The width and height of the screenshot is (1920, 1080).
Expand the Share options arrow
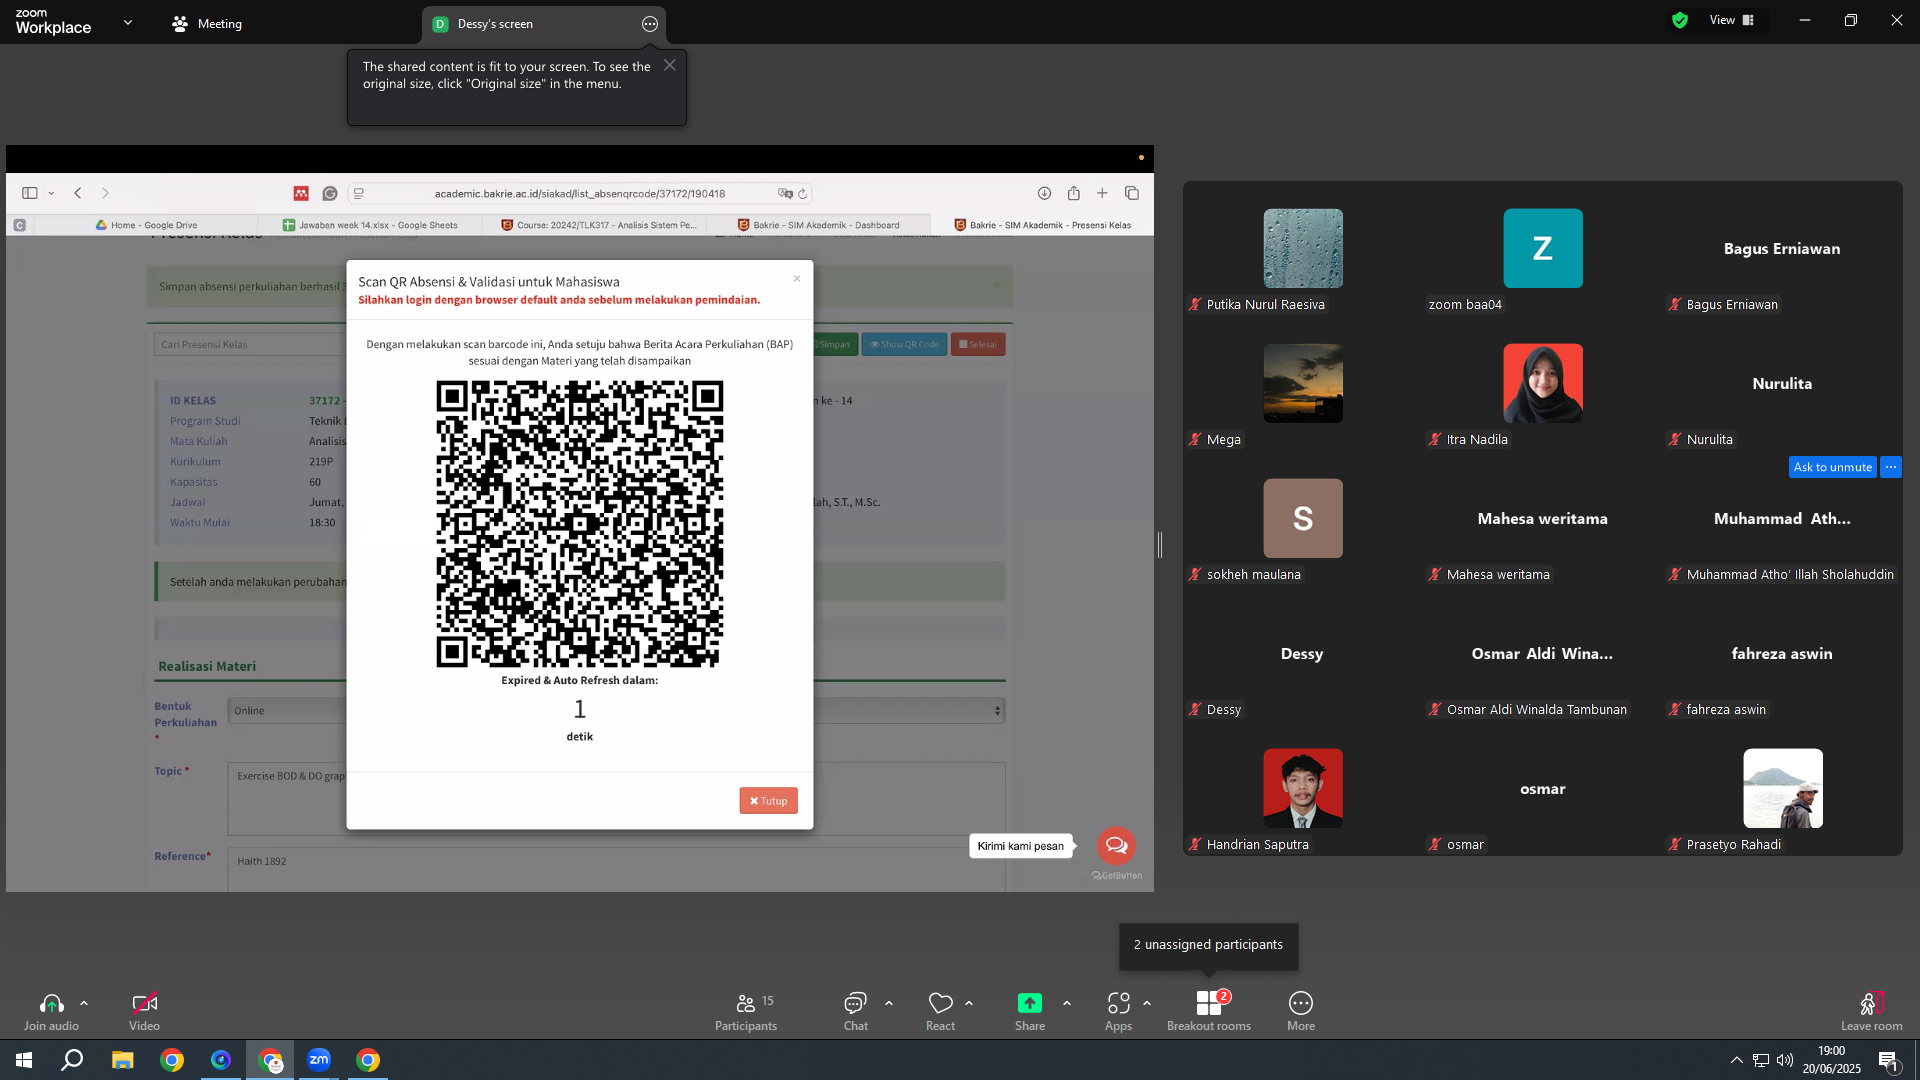point(1067,1003)
